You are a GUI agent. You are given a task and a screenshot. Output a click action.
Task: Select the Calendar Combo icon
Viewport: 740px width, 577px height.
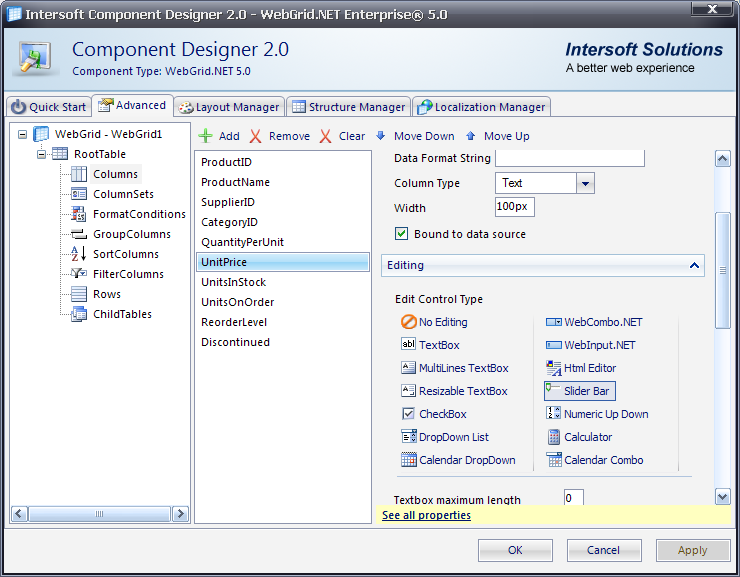pyautogui.click(x=554, y=460)
